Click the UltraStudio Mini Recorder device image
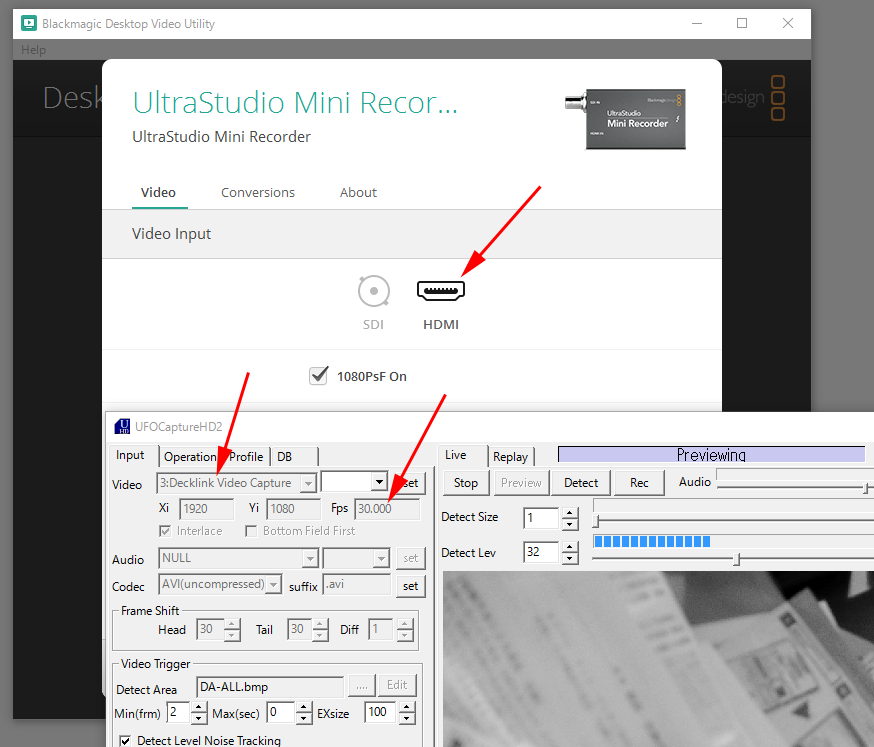Screen dimensions: 874x747 [x=625, y=119]
